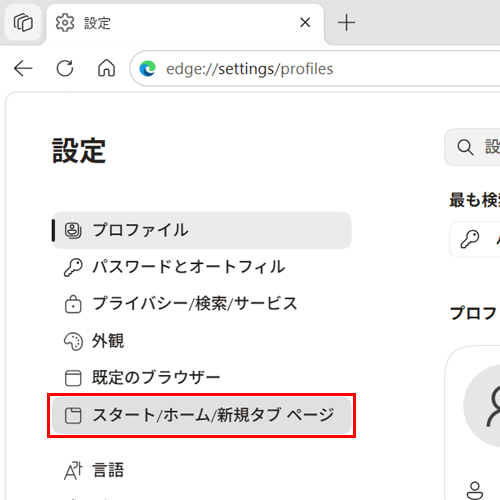500x500 pixels.
Task: Open a new tab with the plus button
Action: click(x=346, y=23)
